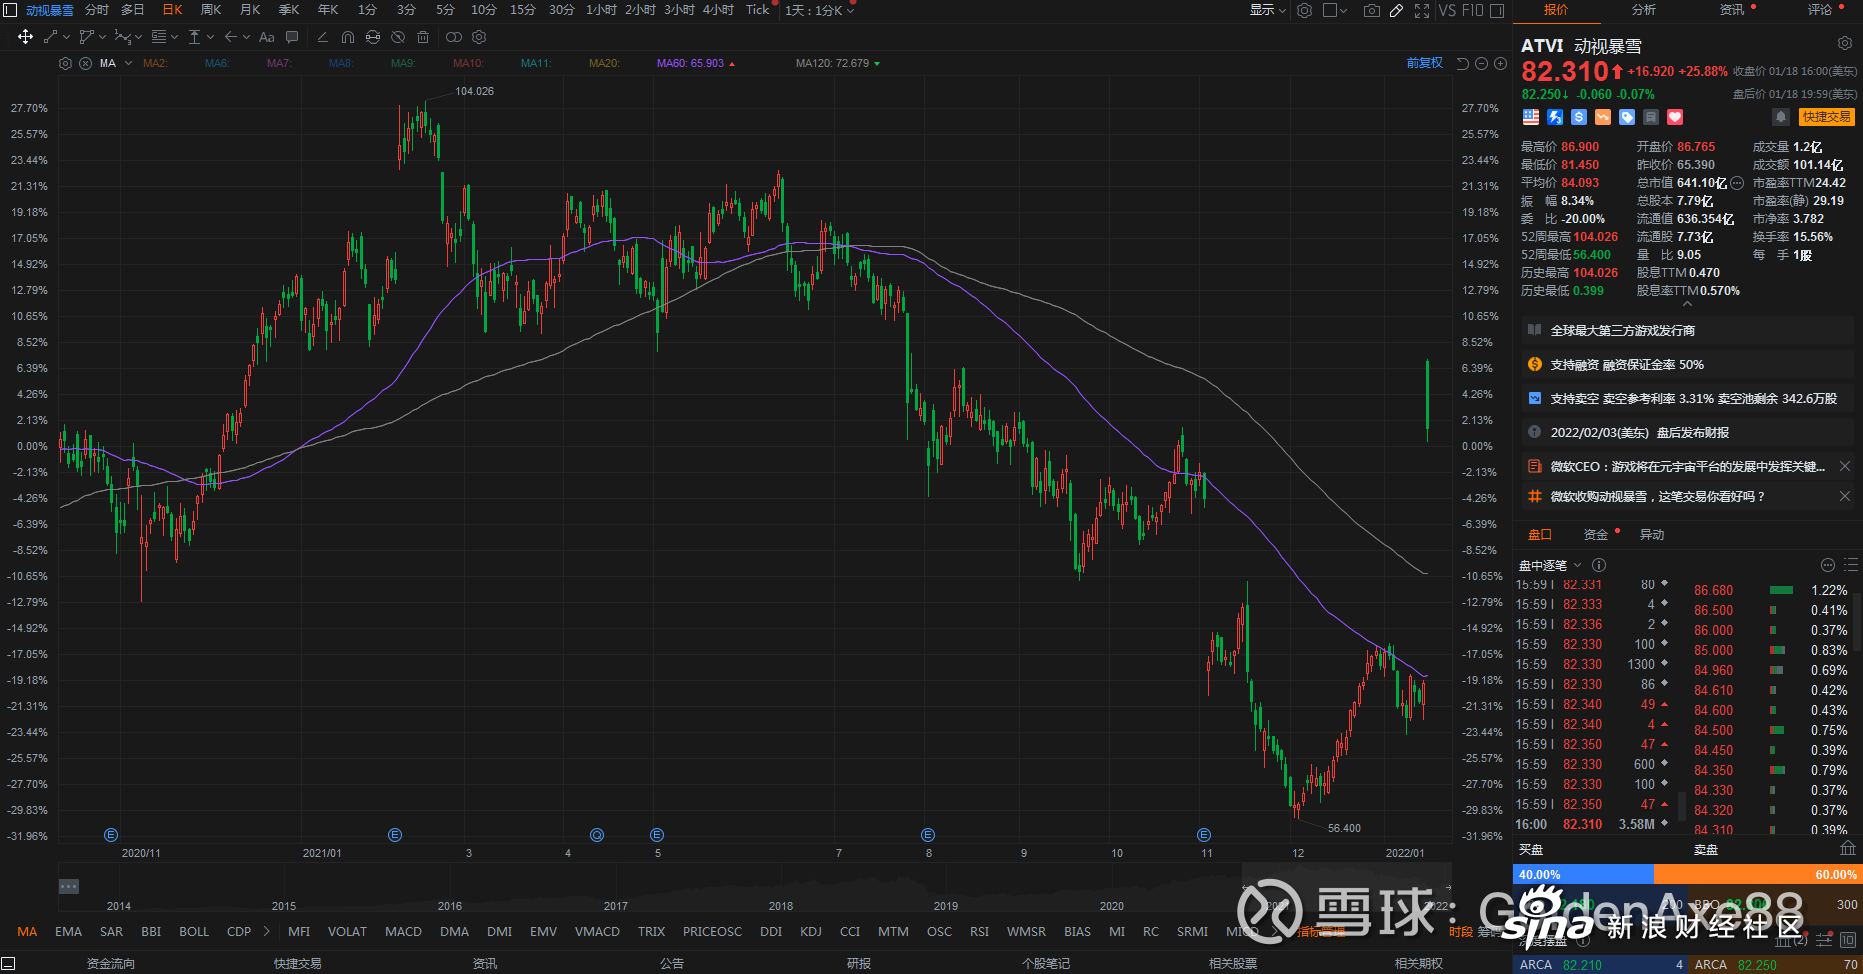Toggle the 前复权 adjustment mode

tap(1424, 63)
